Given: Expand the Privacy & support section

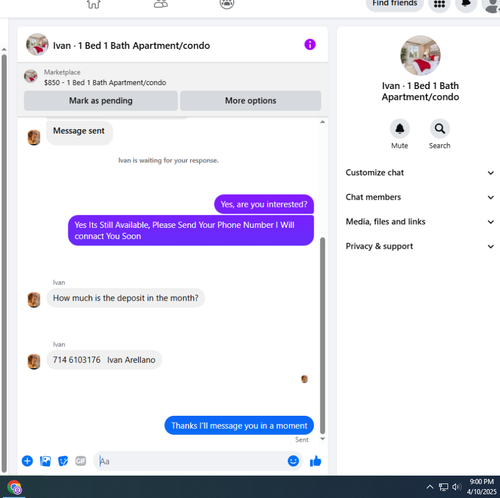Looking at the screenshot, I should pos(420,246).
